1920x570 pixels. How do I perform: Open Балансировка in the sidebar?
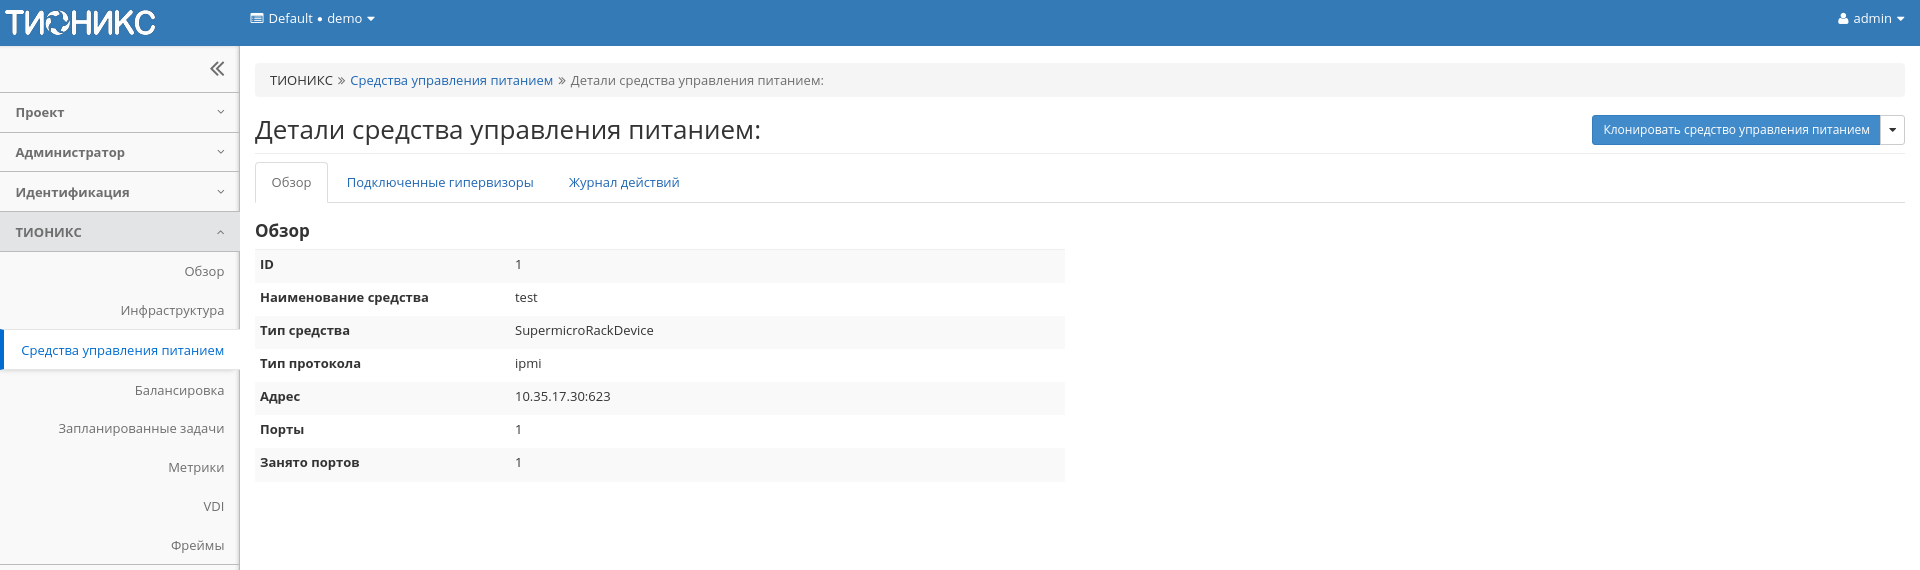(x=179, y=391)
